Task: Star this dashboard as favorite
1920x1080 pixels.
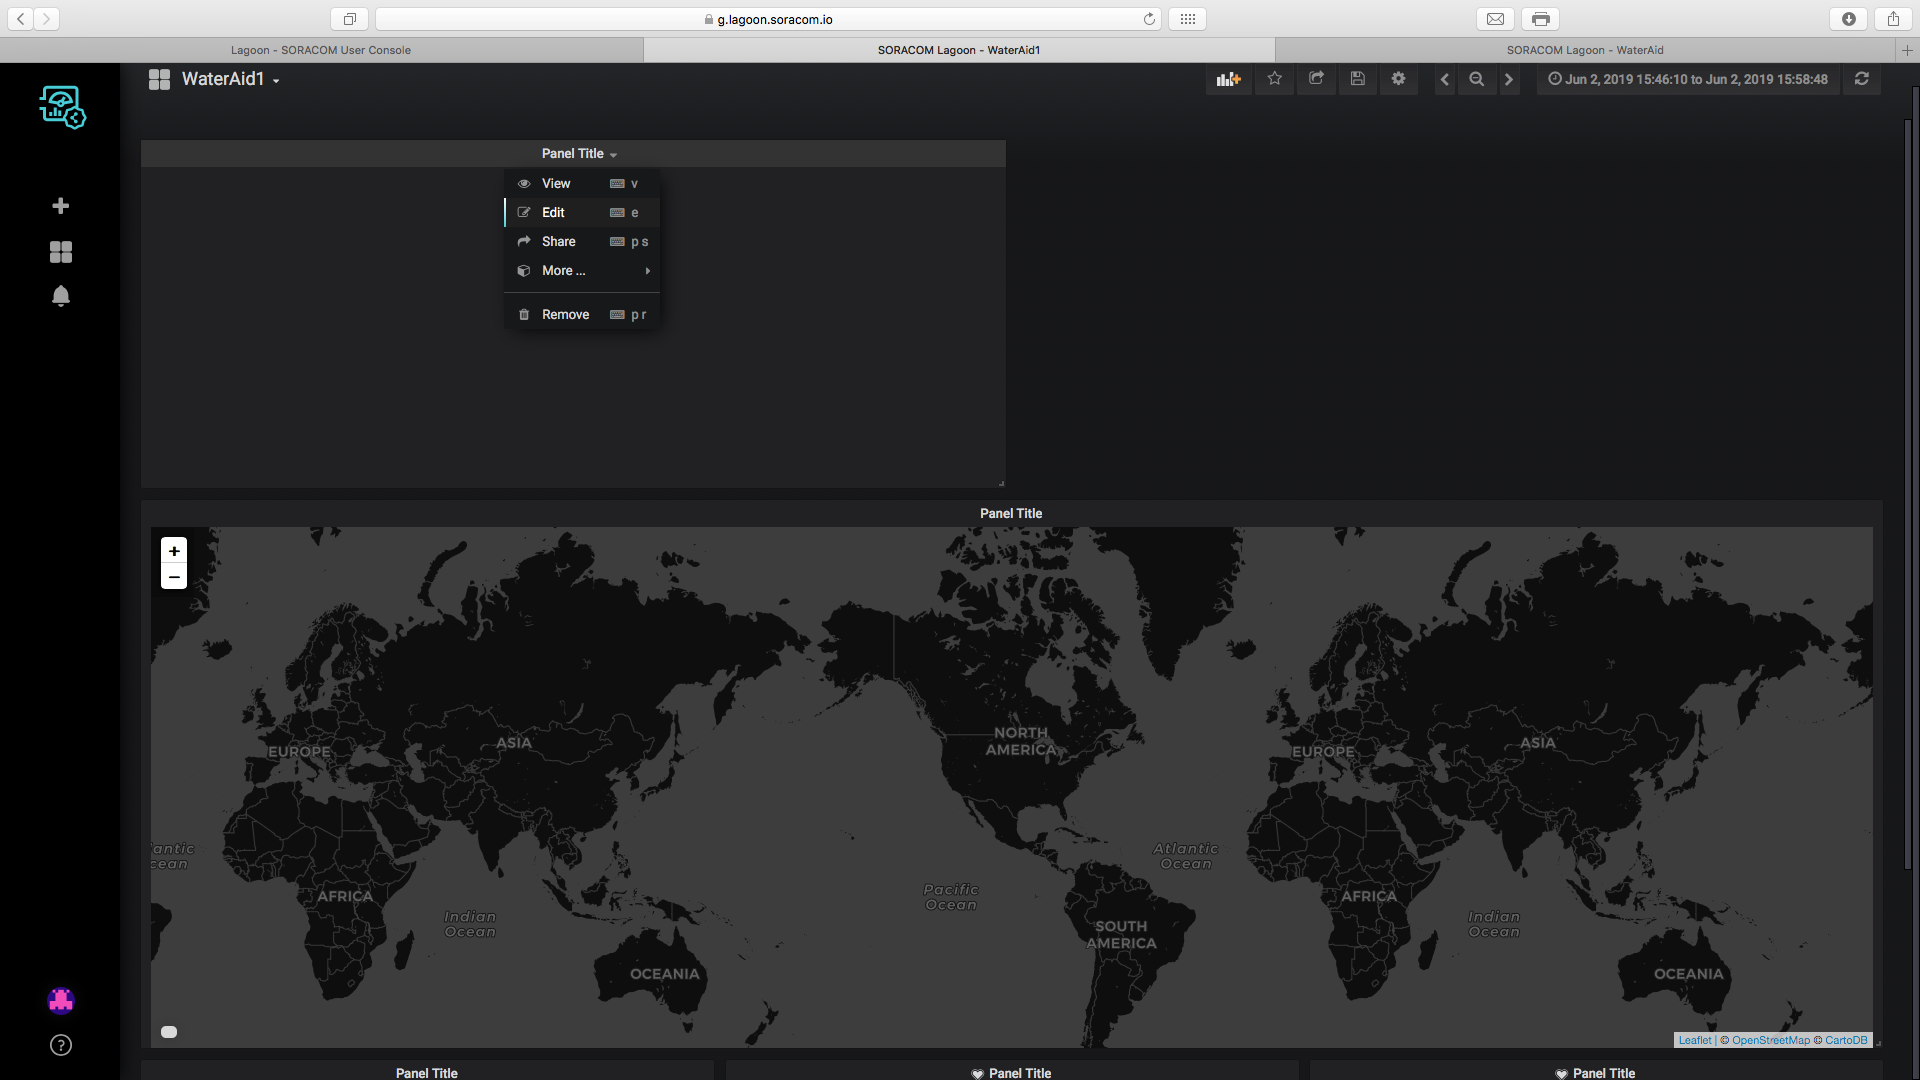Action: 1274,79
